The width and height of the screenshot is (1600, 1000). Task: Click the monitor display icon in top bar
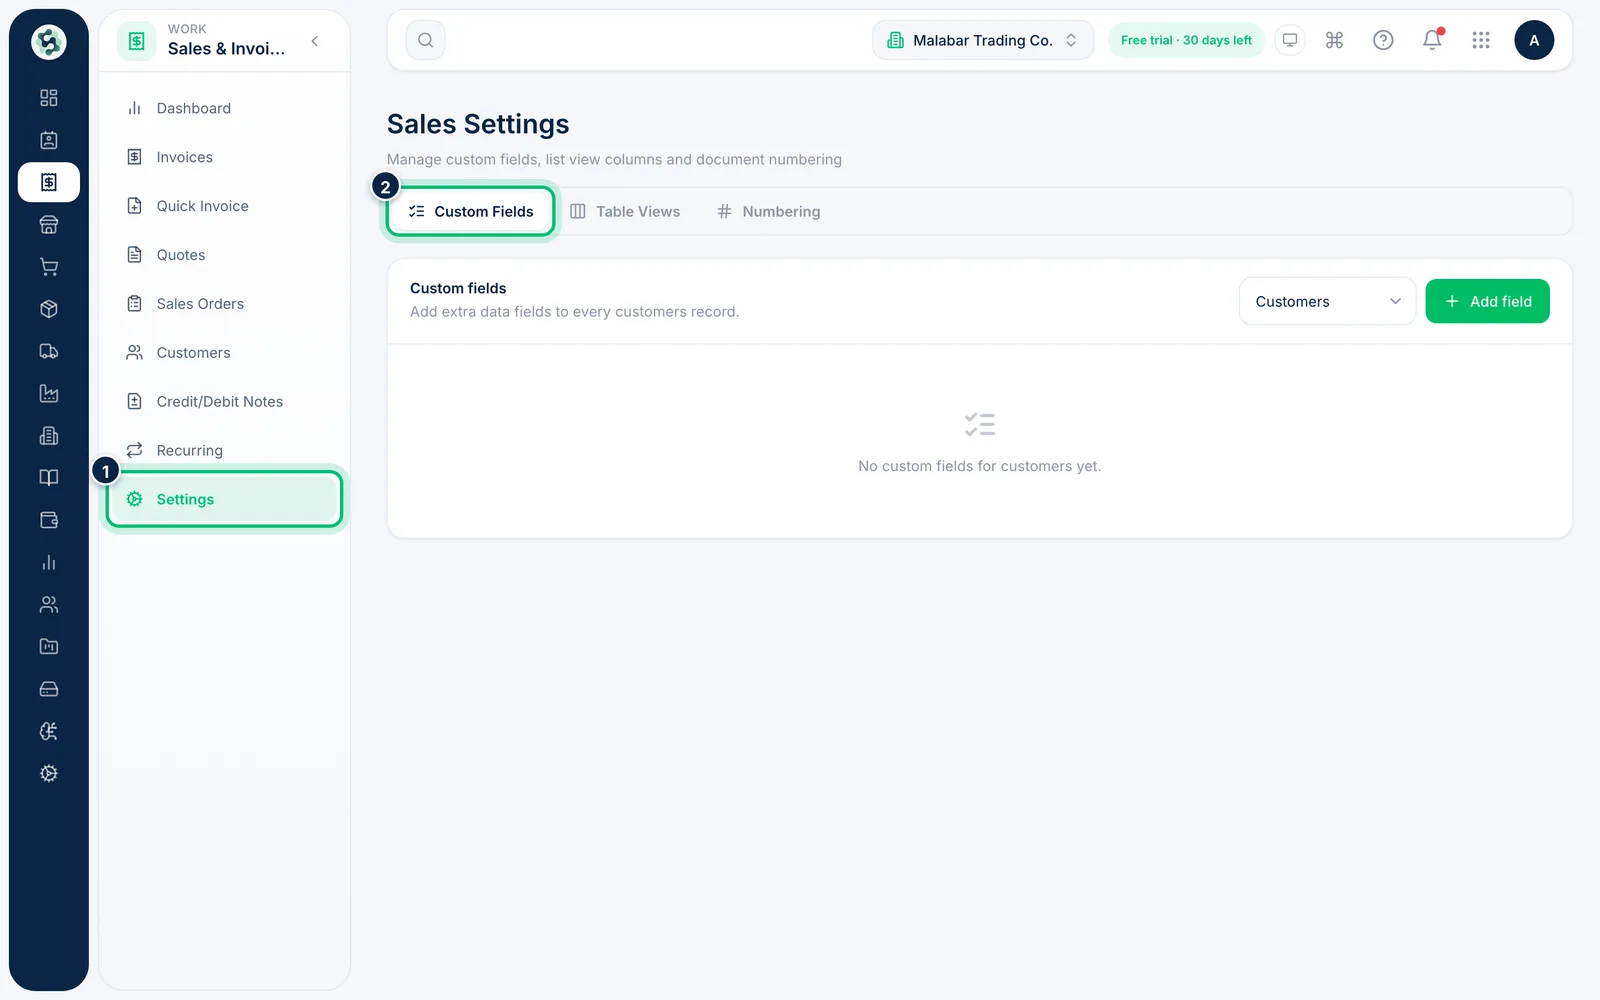(1290, 40)
